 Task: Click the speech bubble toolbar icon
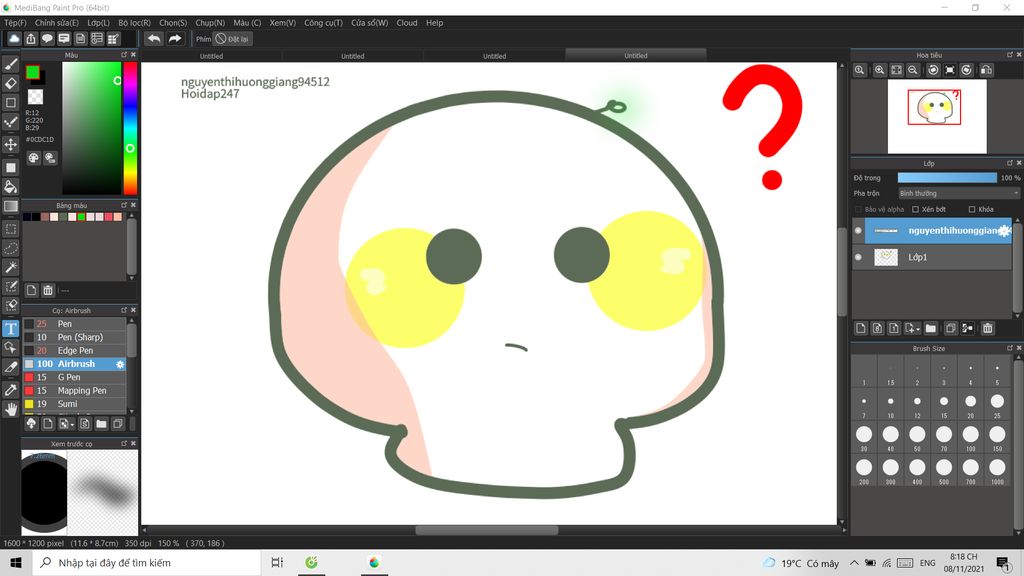(x=47, y=39)
